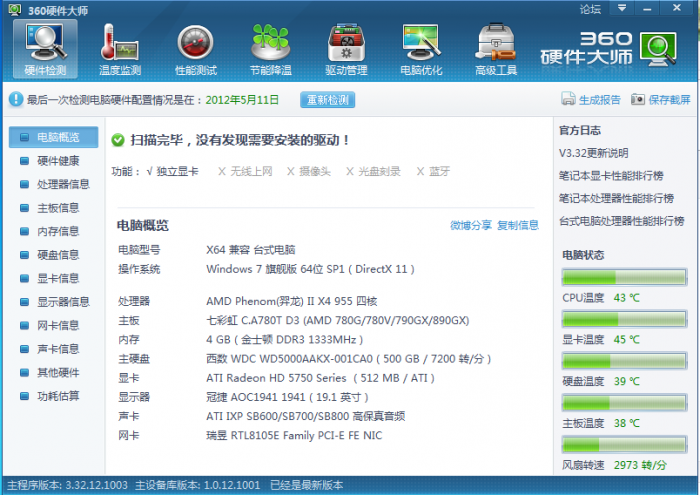
Task: Click 保存截屏 to save screenshot
Action: (x=661, y=99)
